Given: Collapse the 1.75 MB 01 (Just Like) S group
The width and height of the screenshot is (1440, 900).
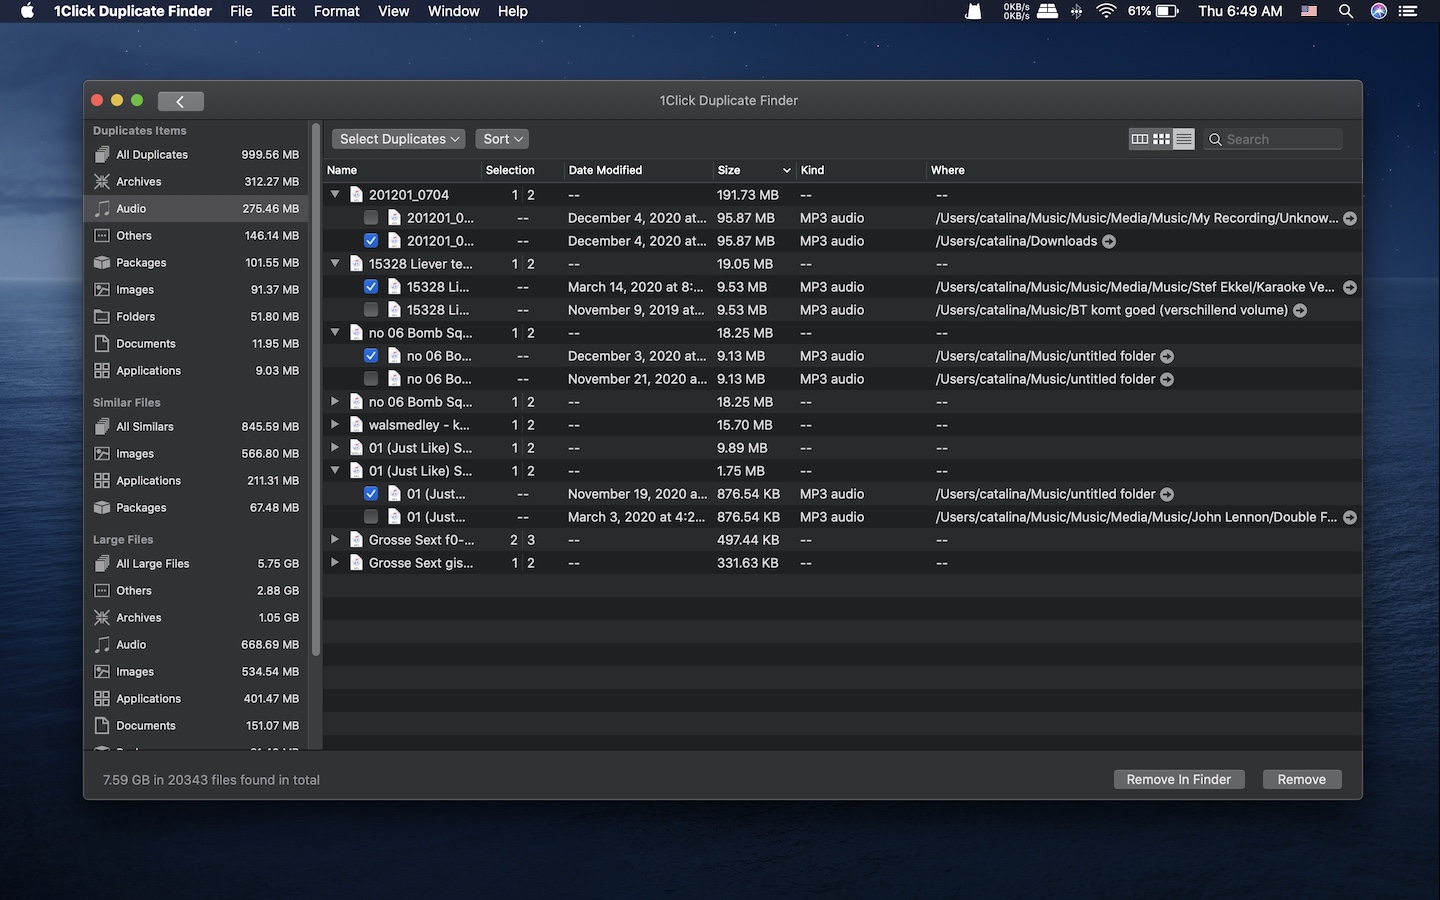Looking at the screenshot, I should (x=336, y=471).
